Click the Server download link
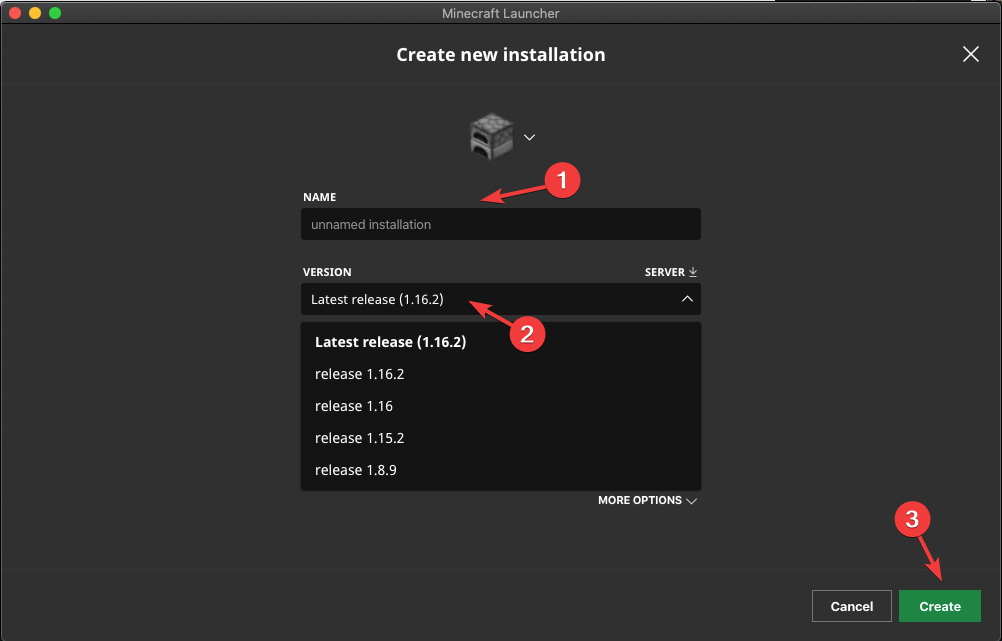This screenshot has height=641, width=1002. pos(670,272)
